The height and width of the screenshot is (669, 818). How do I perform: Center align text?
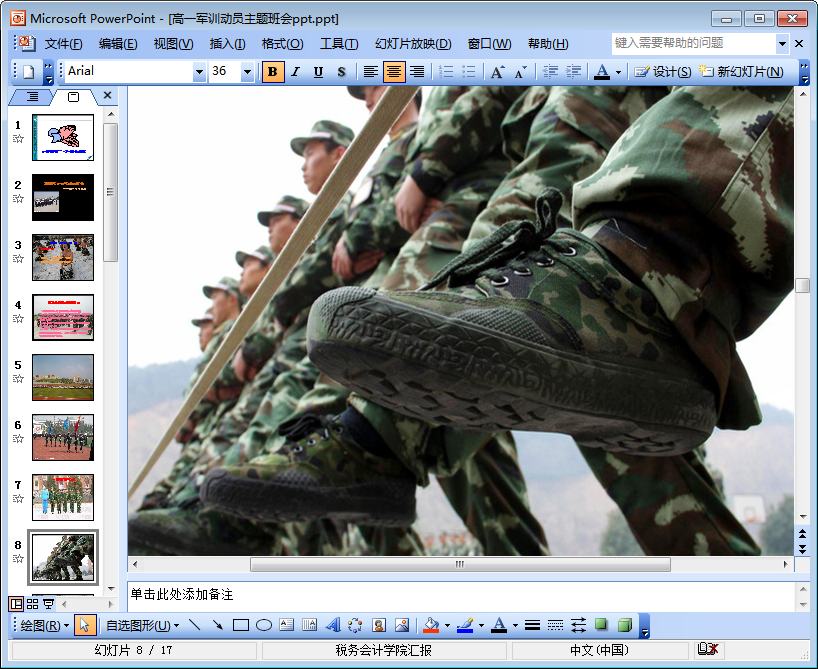[x=394, y=71]
